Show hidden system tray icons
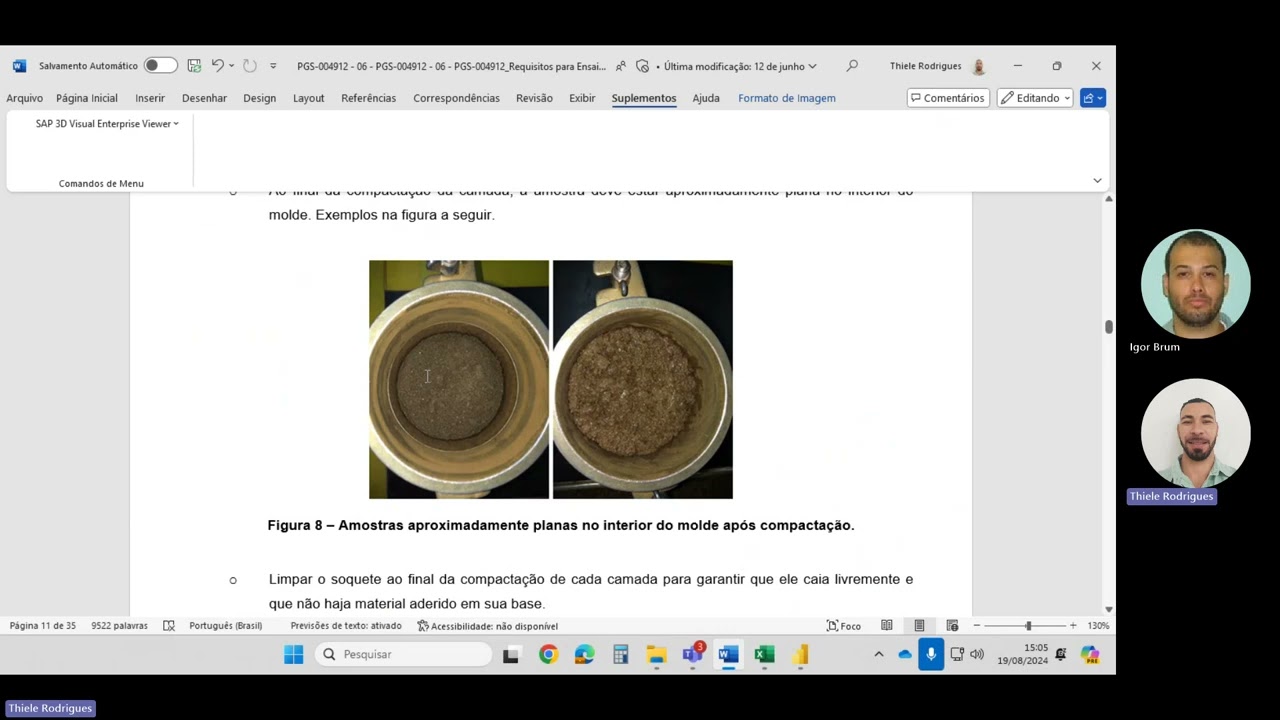1280x720 pixels. (x=879, y=655)
